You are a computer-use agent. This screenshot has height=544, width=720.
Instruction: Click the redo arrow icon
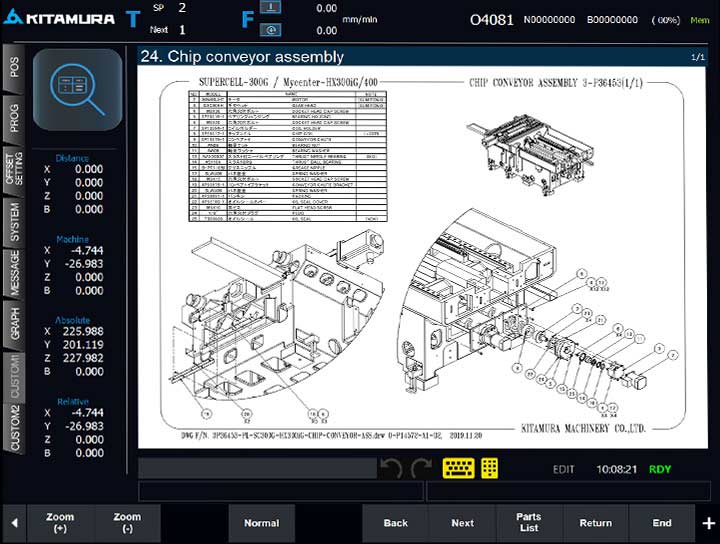tap(421, 469)
